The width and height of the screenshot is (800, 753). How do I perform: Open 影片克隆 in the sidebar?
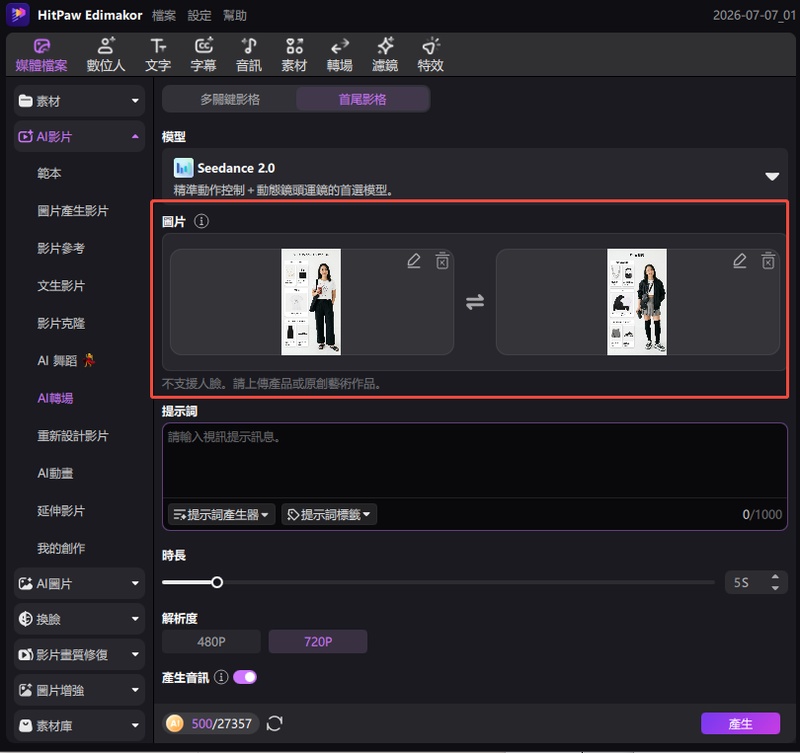coord(61,323)
